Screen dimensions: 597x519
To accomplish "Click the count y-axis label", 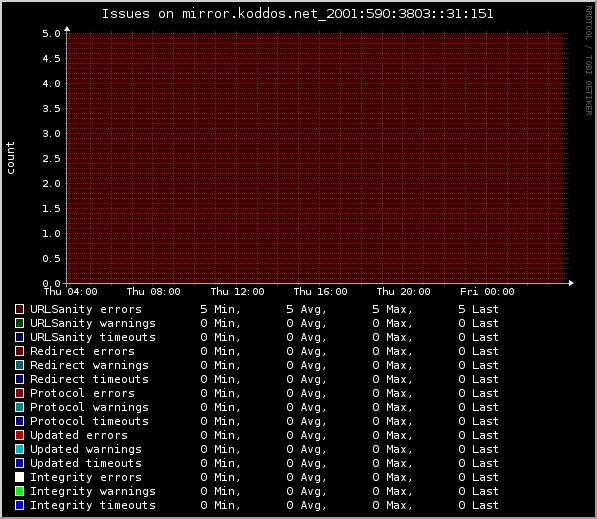I will click(x=10, y=158).
